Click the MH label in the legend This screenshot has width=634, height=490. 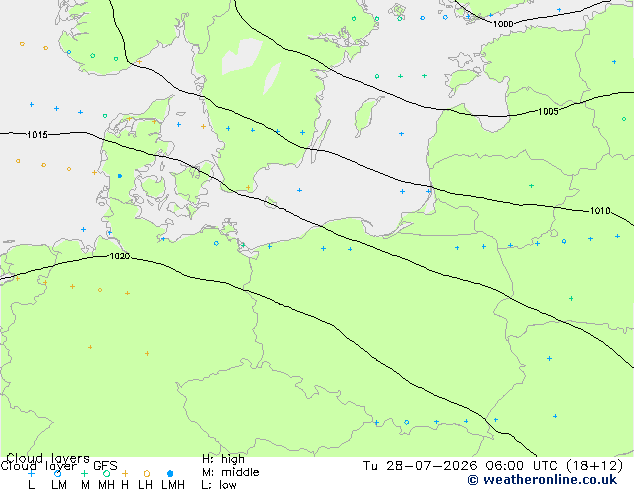[106, 485]
